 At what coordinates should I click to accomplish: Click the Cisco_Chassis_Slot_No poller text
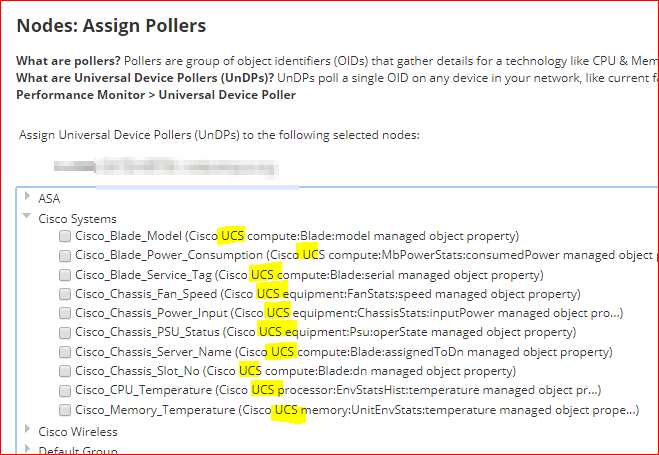click(x=295, y=371)
